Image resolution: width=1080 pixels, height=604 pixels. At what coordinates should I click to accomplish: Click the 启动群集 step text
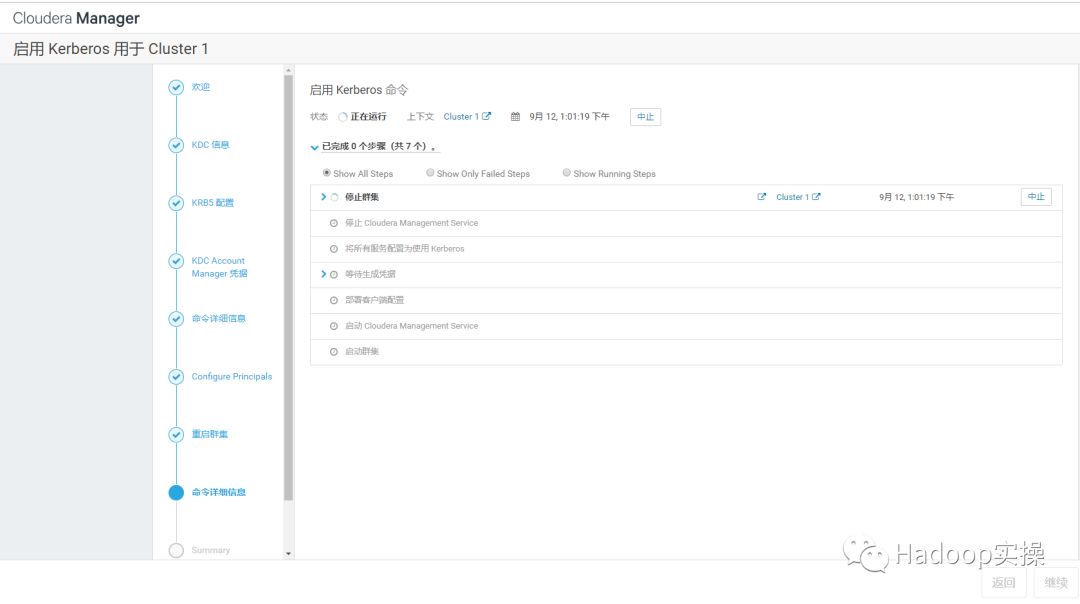point(362,352)
